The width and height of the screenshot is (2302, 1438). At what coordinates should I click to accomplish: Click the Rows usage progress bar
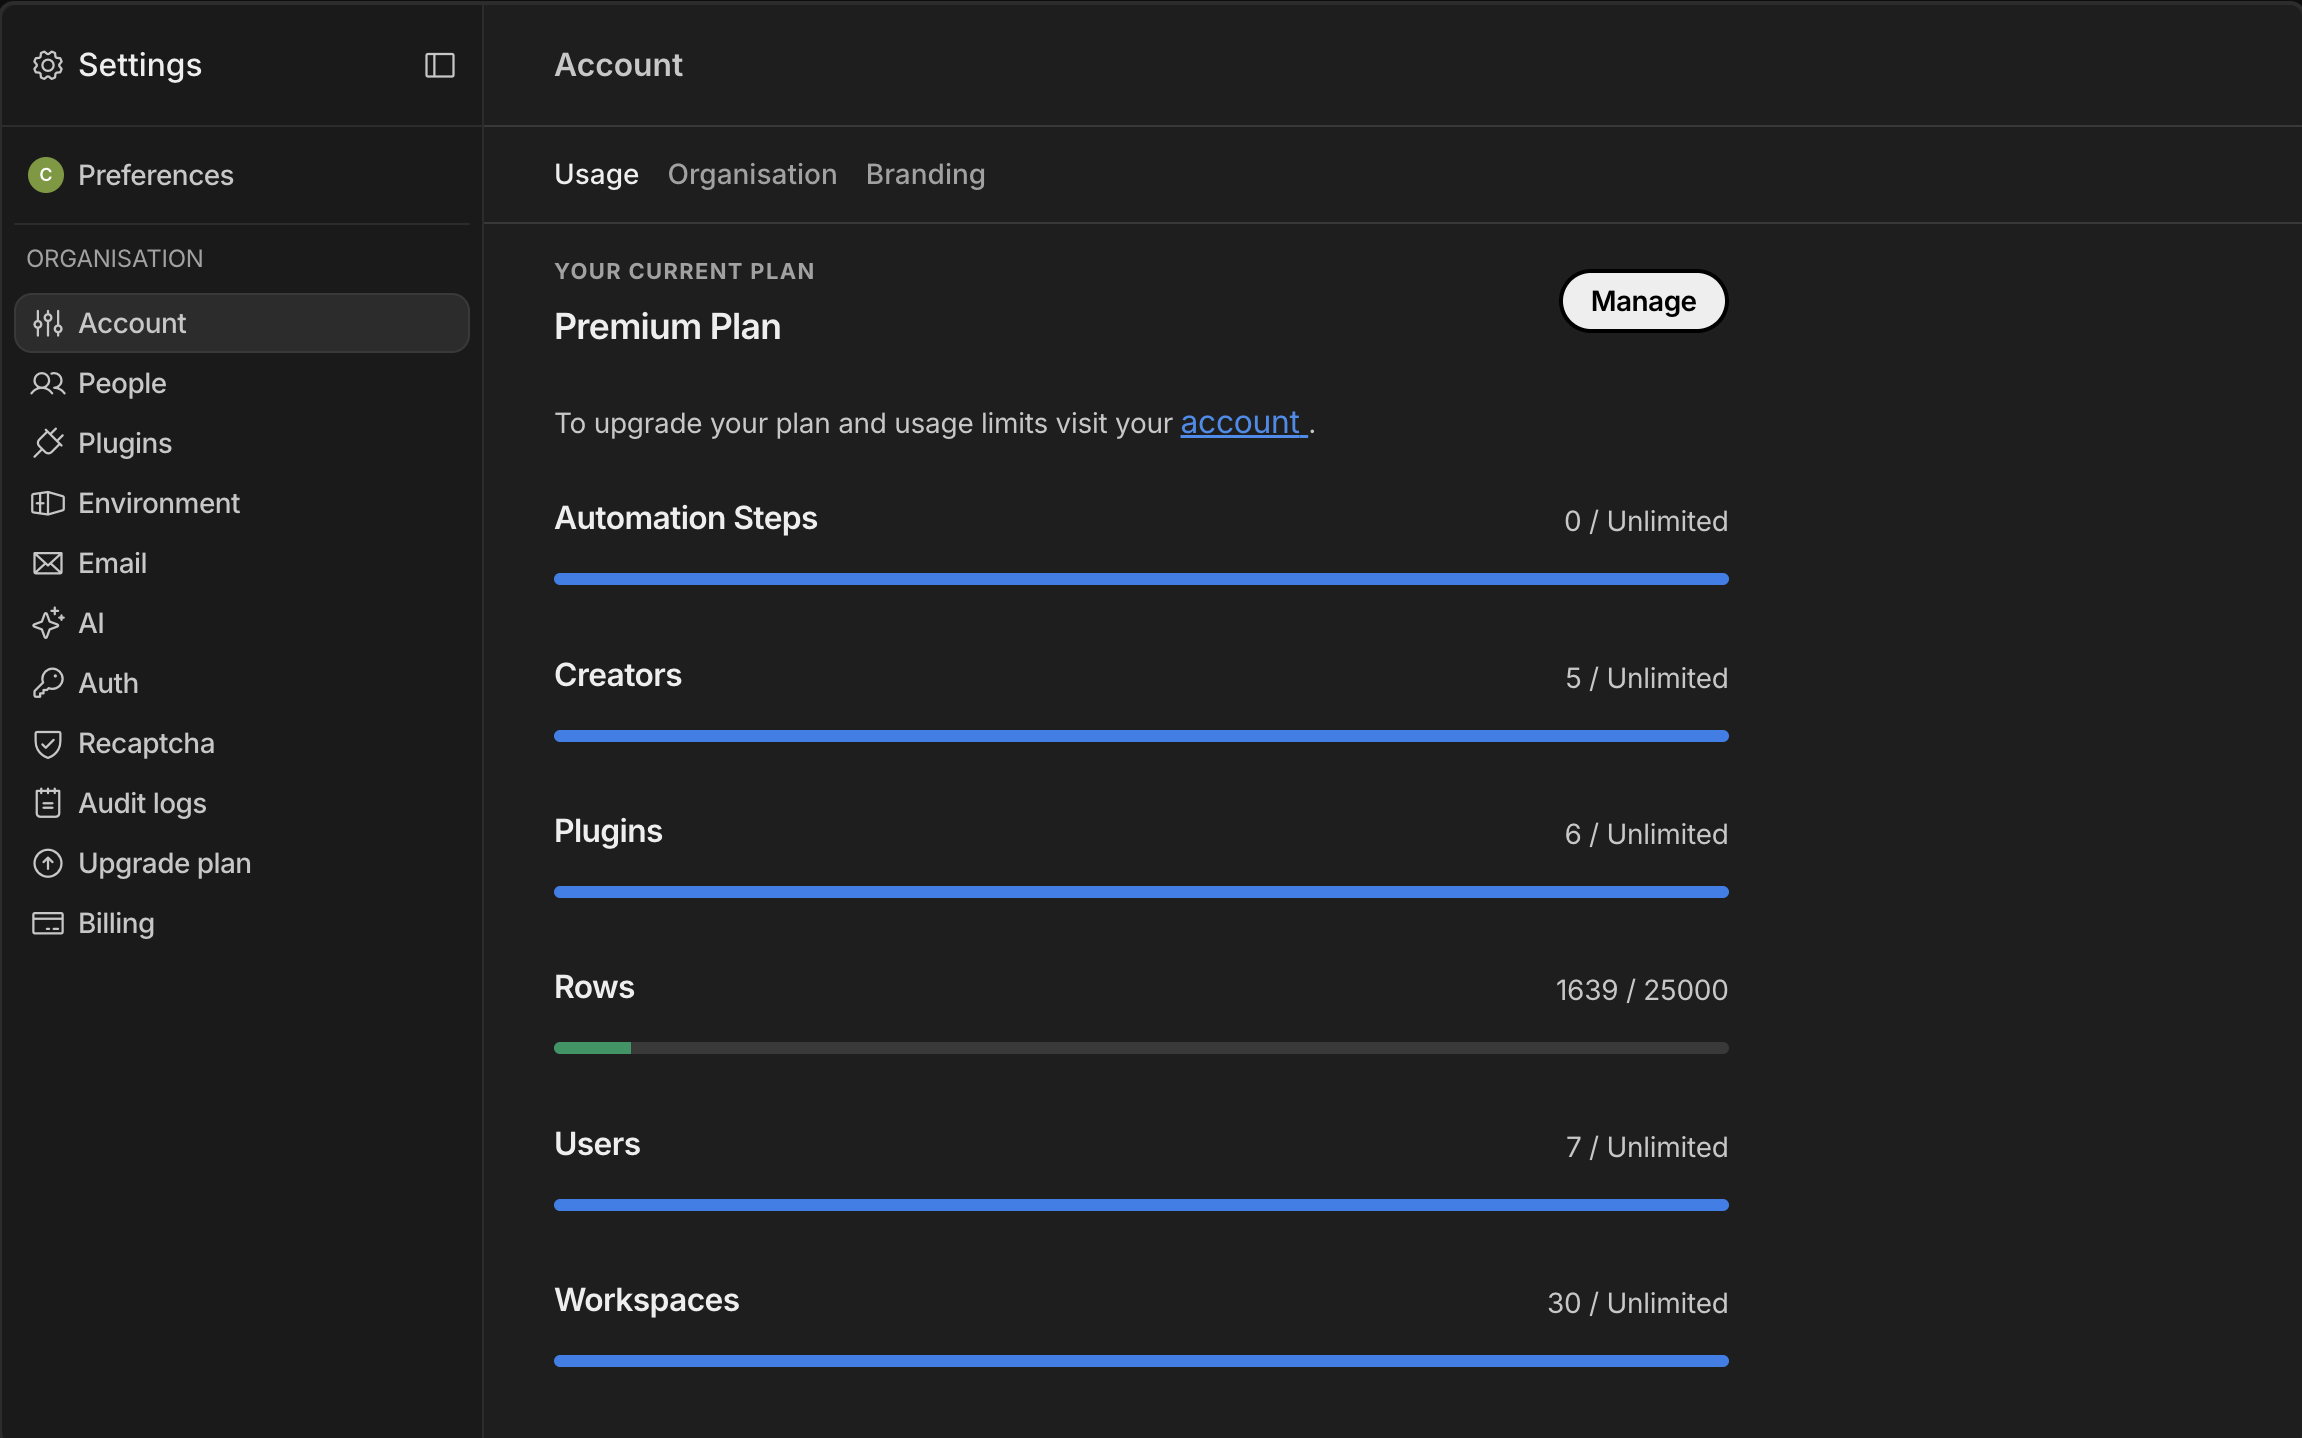tap(1140, 1048)
